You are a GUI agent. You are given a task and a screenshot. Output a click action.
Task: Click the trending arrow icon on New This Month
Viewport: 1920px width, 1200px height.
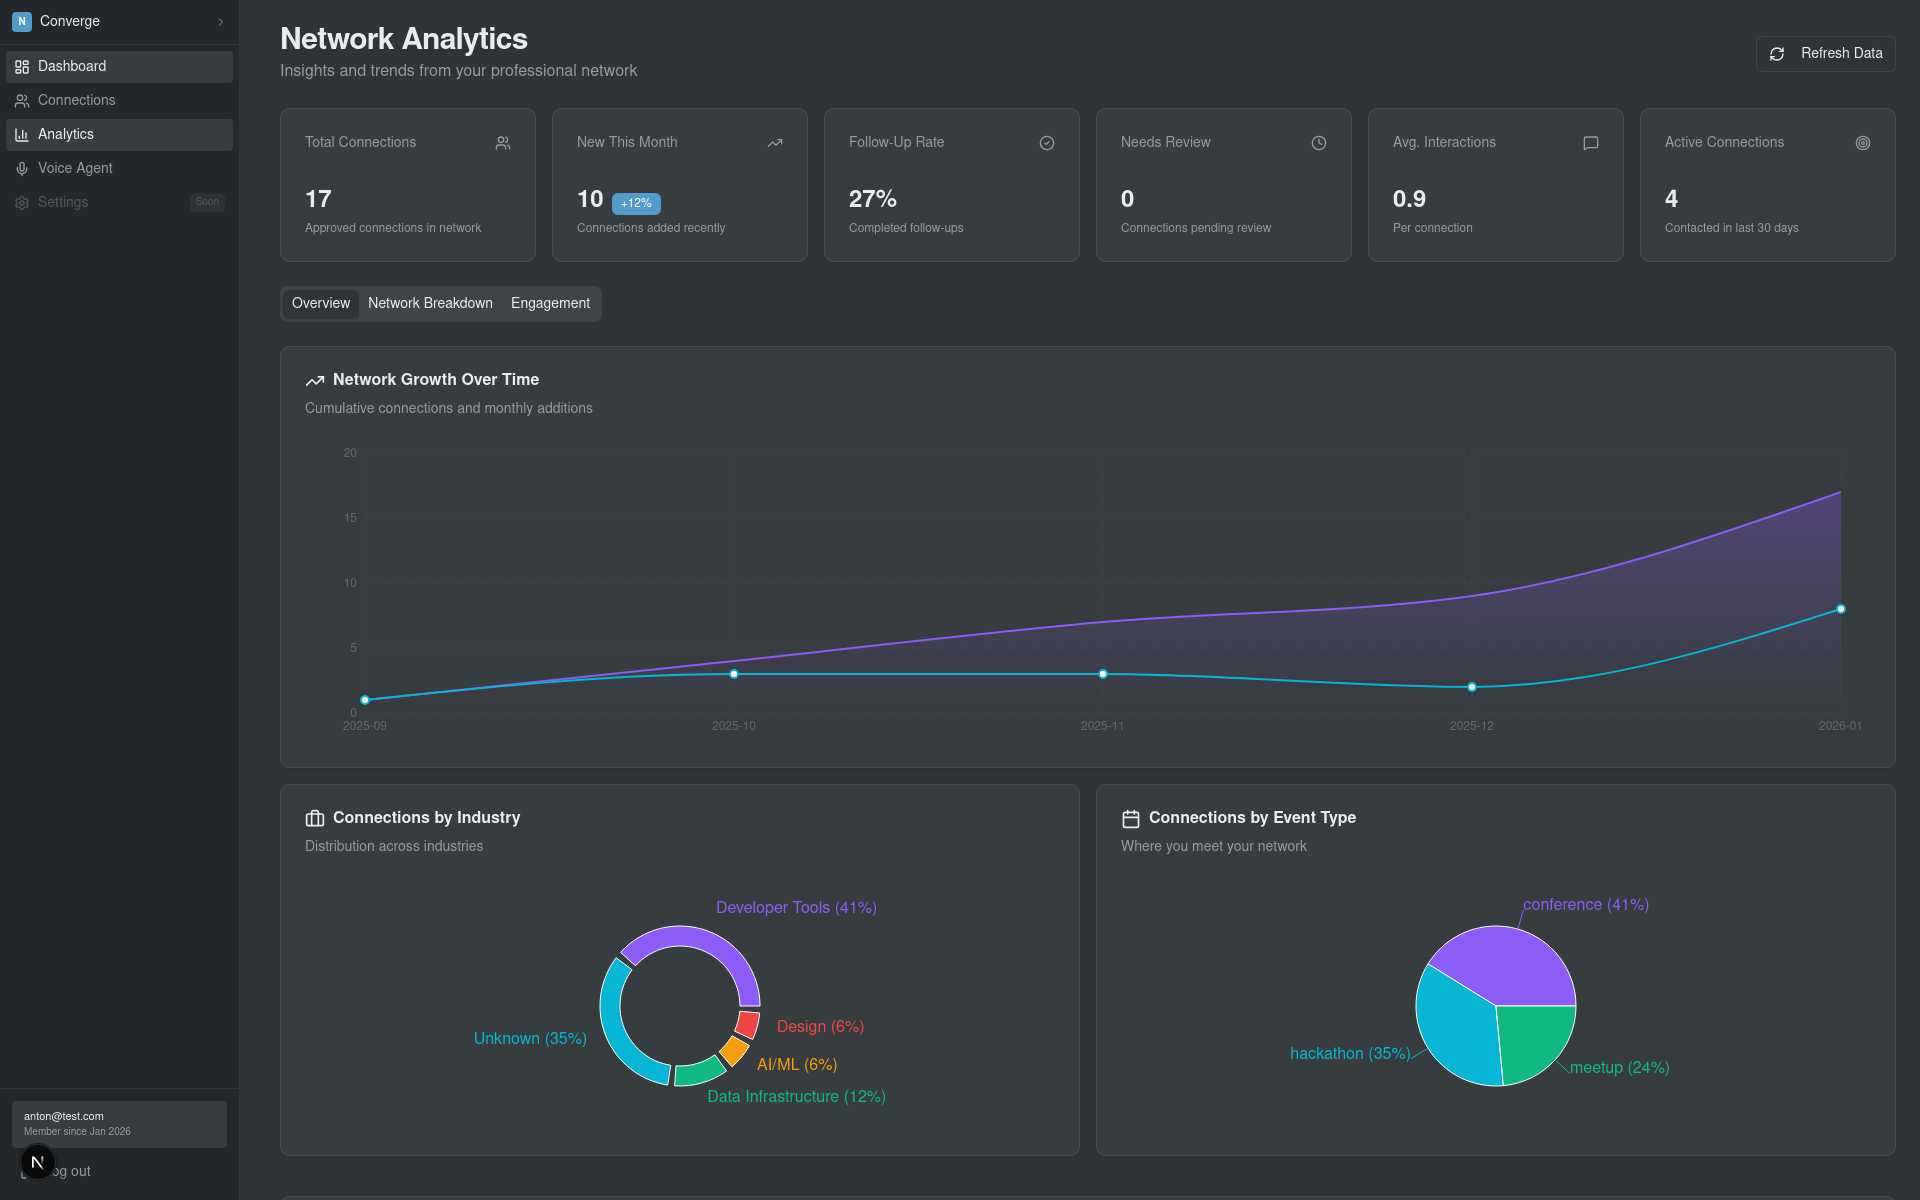coord(775,143)
